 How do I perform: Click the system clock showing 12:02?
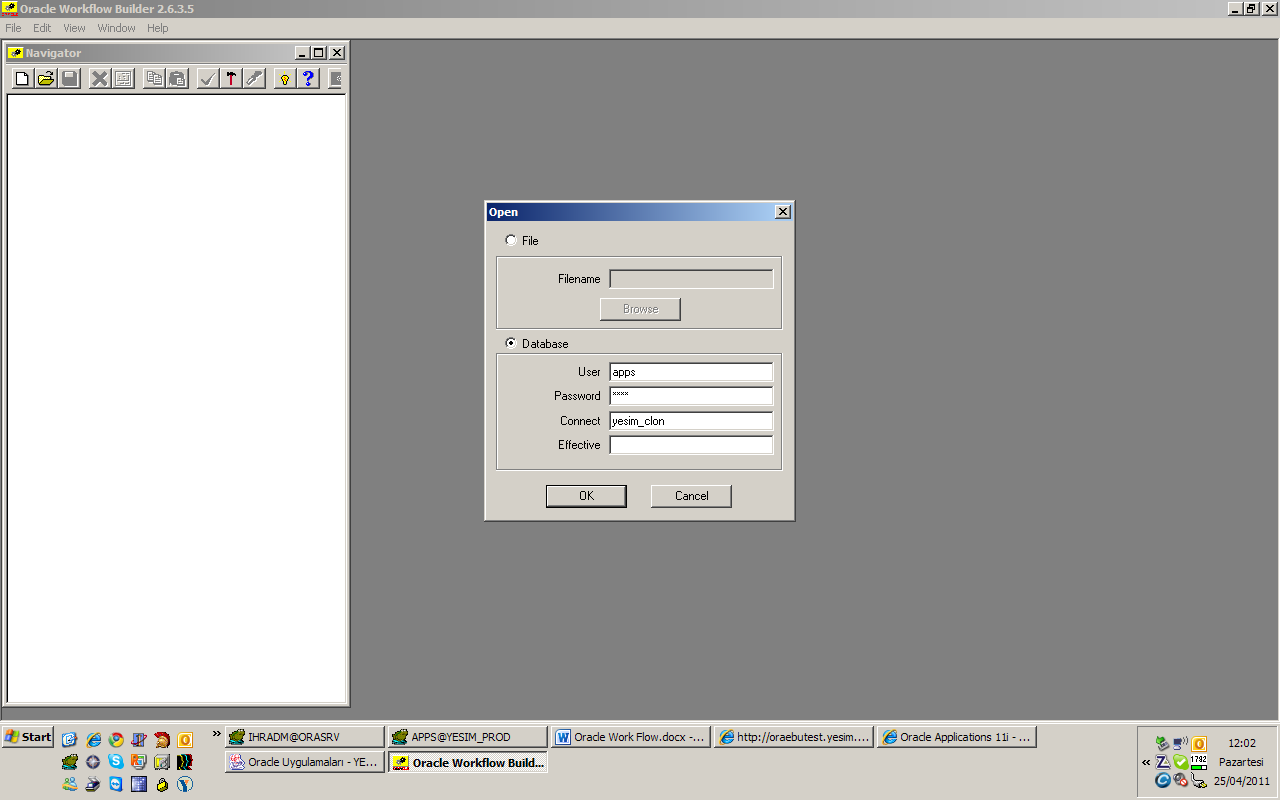(x=1242, y=743)
